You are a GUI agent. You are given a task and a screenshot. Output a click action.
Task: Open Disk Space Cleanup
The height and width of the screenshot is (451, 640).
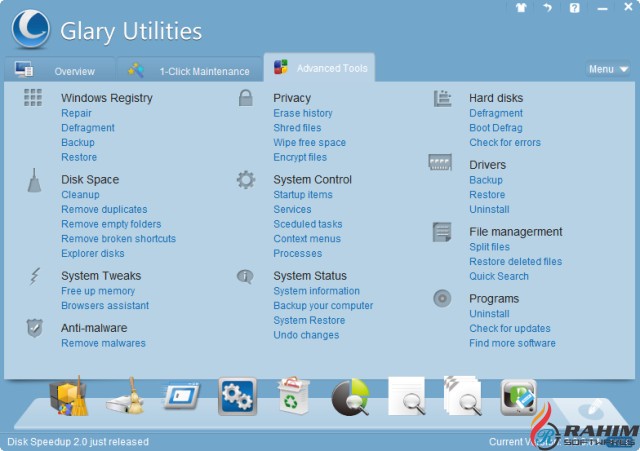[x=80, y=195]
